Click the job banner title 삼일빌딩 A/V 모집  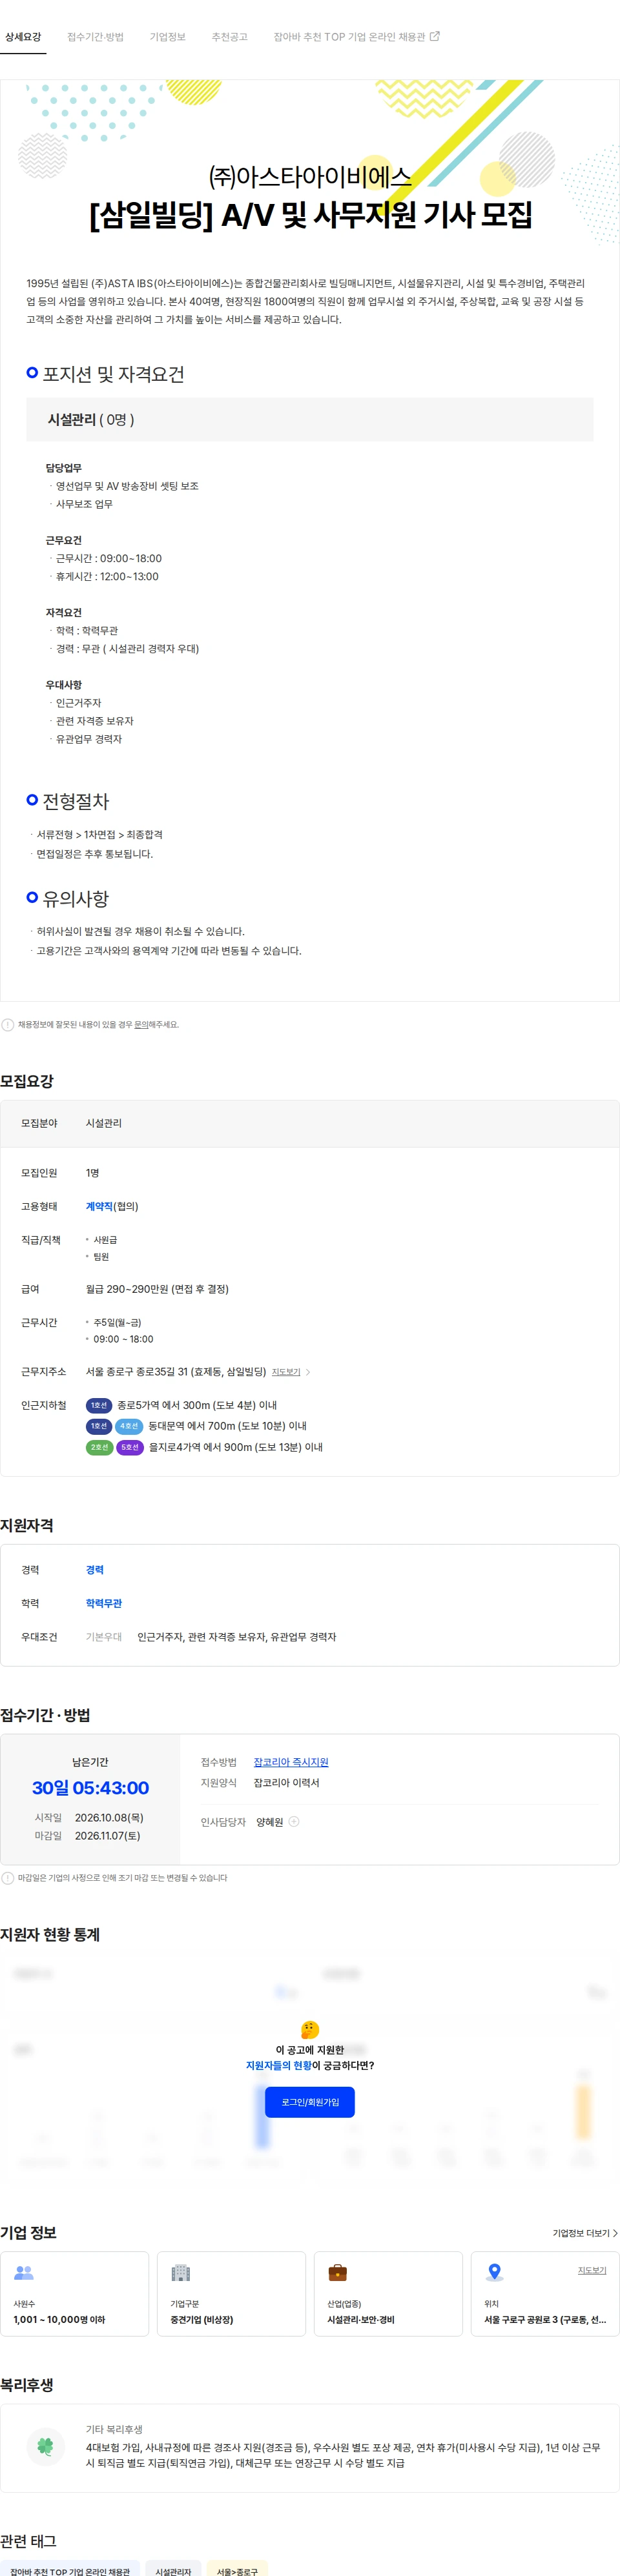310,214
